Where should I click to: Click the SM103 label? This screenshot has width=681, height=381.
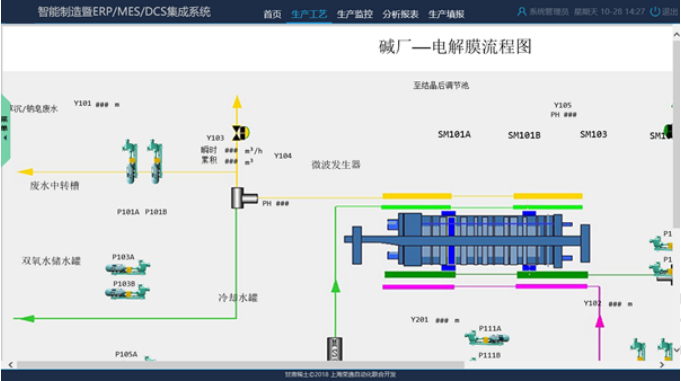(x=593, y=134)
